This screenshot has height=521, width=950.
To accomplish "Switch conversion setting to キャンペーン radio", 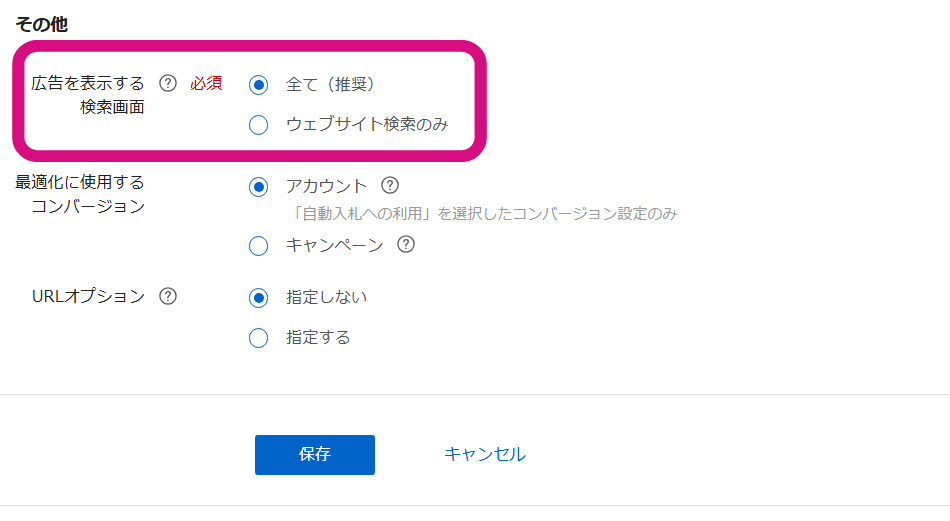I will pyautogui.click(x=259, y=246).
